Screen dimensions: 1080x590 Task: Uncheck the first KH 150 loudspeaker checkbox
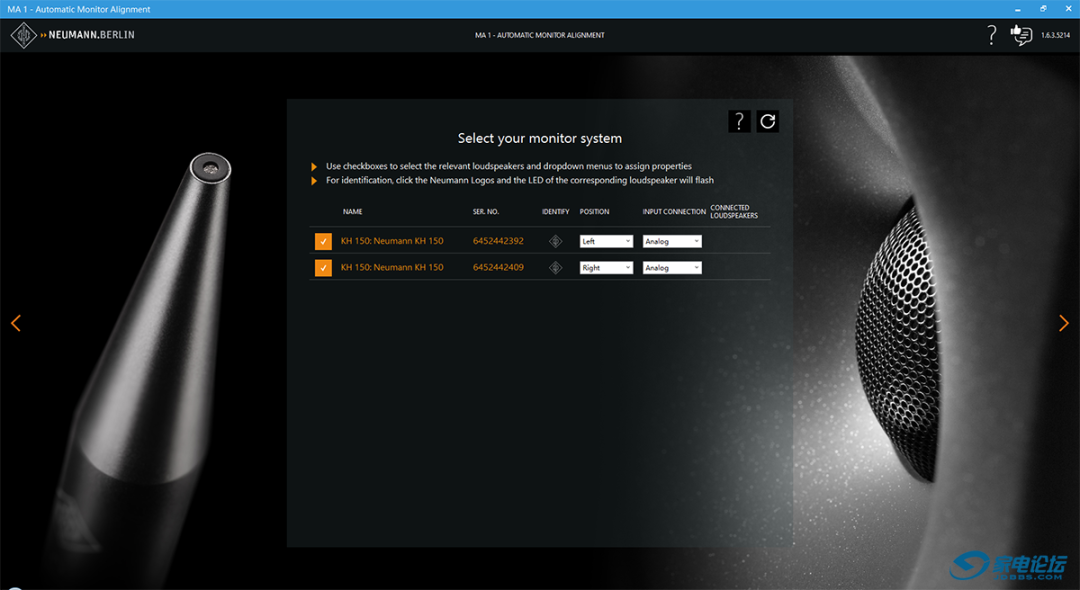[x=323, y=241]
